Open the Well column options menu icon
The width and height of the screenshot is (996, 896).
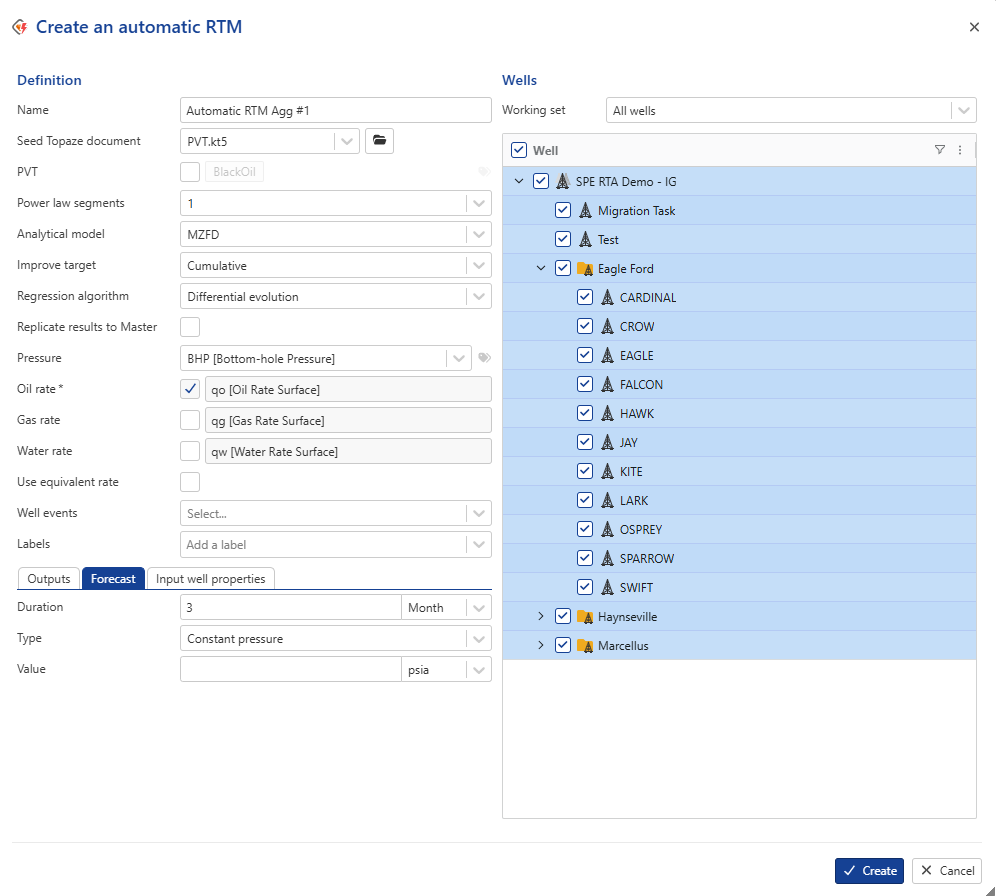960,150
